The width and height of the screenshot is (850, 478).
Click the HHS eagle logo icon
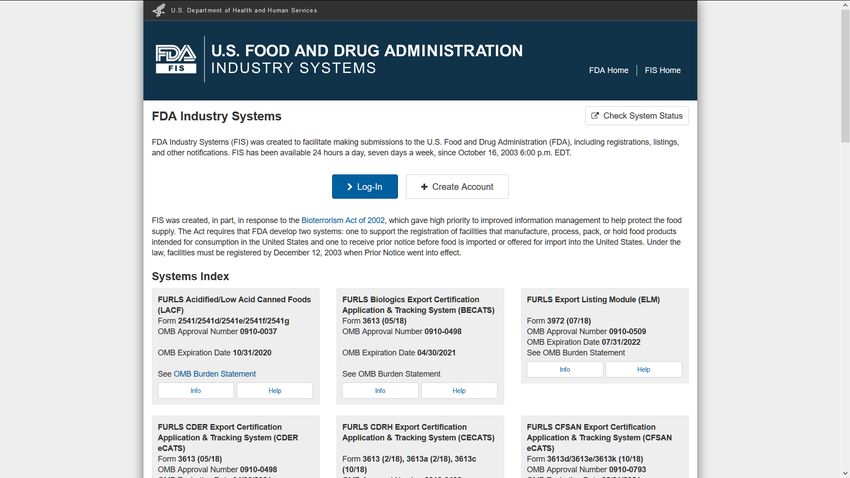coord(159,10)
